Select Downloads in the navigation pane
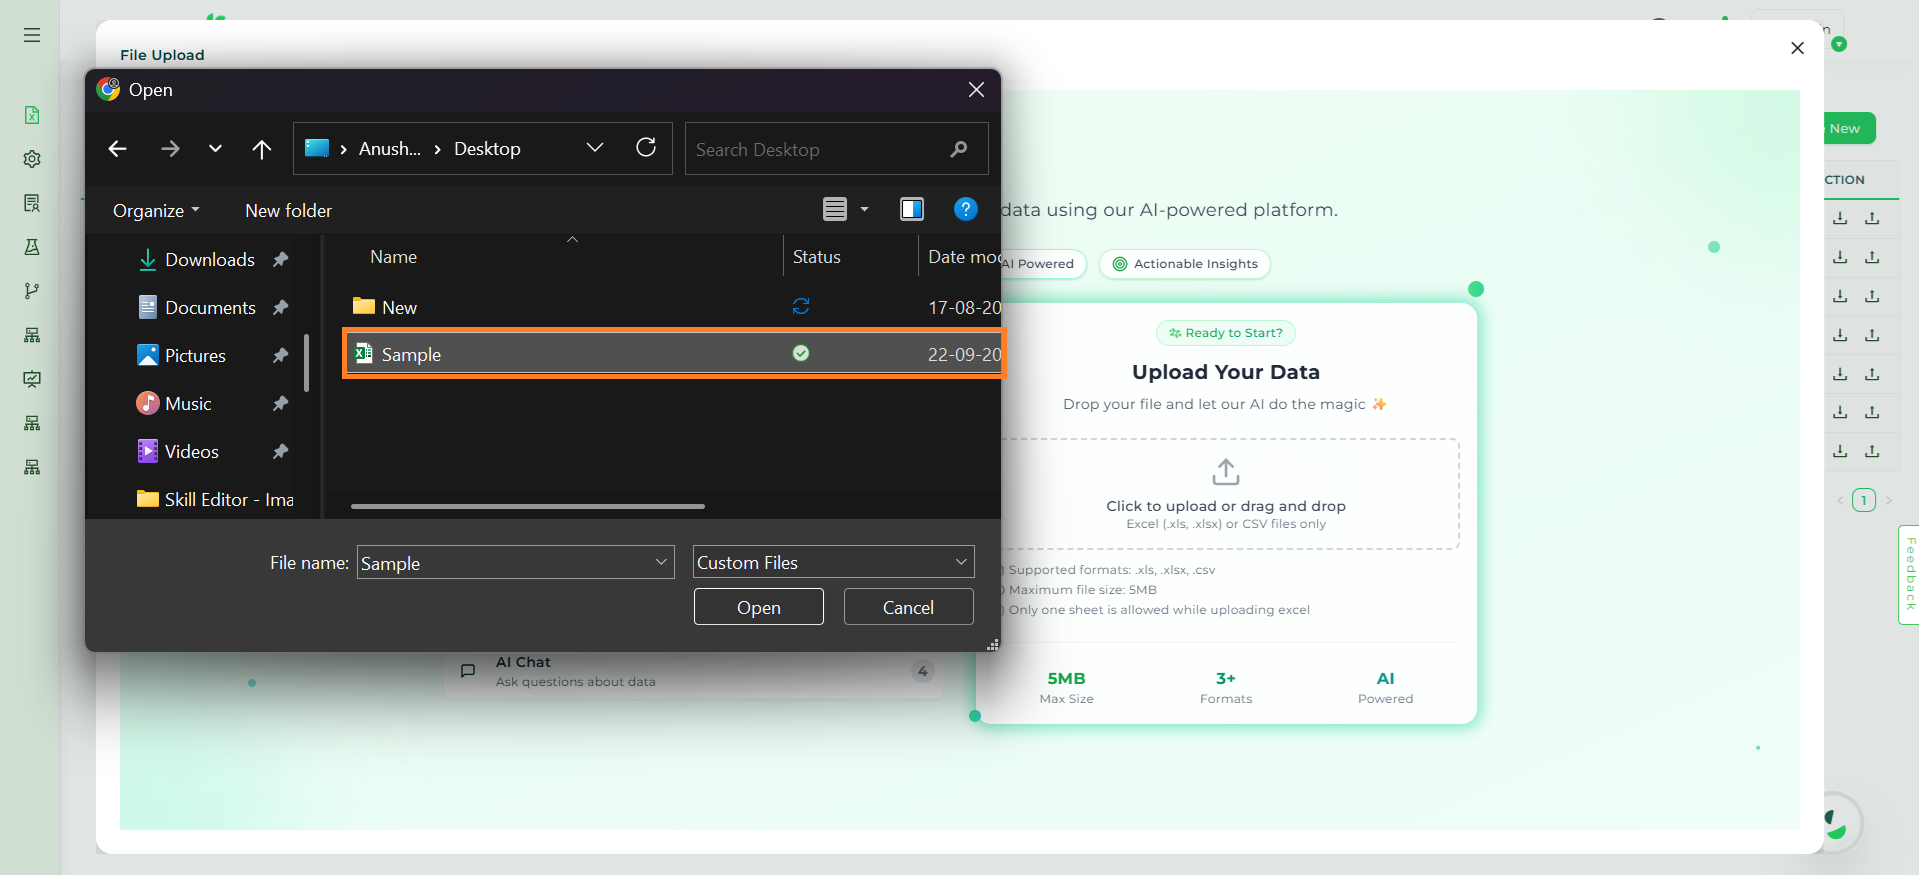This screenshot has height=875, width=1919. point(209,260)
